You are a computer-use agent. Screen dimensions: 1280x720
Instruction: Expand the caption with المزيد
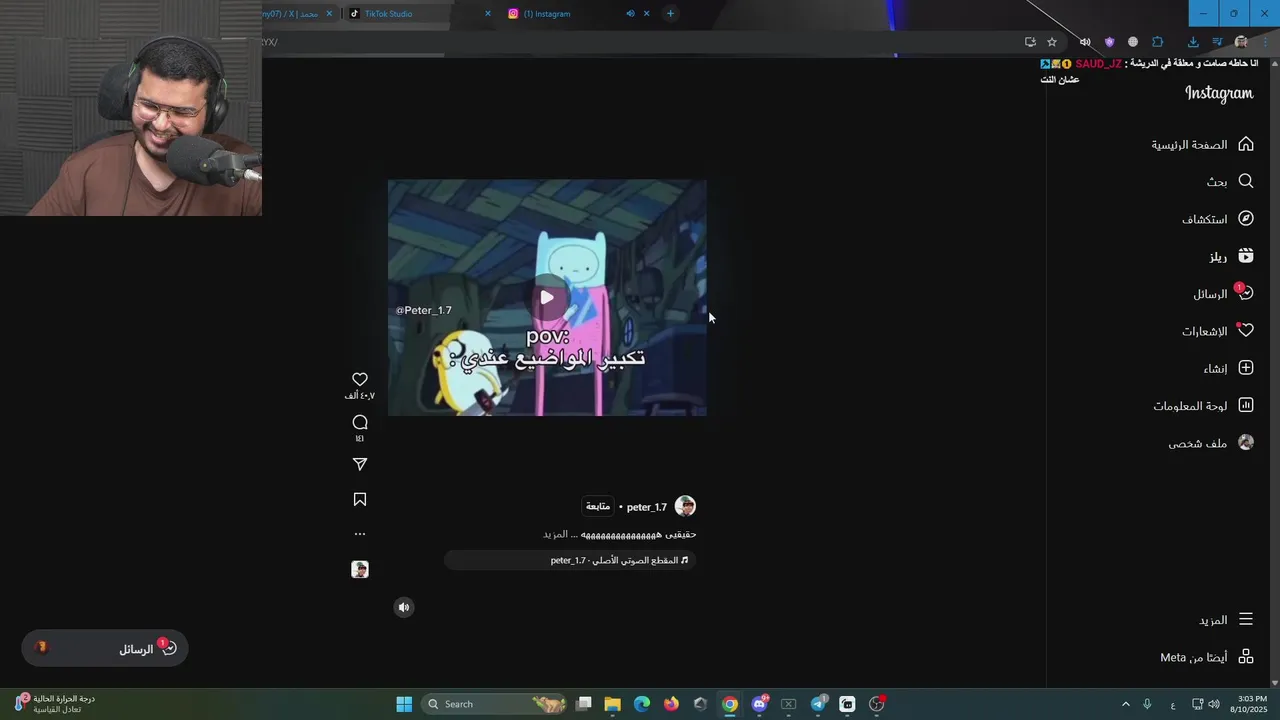[x=555, y=534]
